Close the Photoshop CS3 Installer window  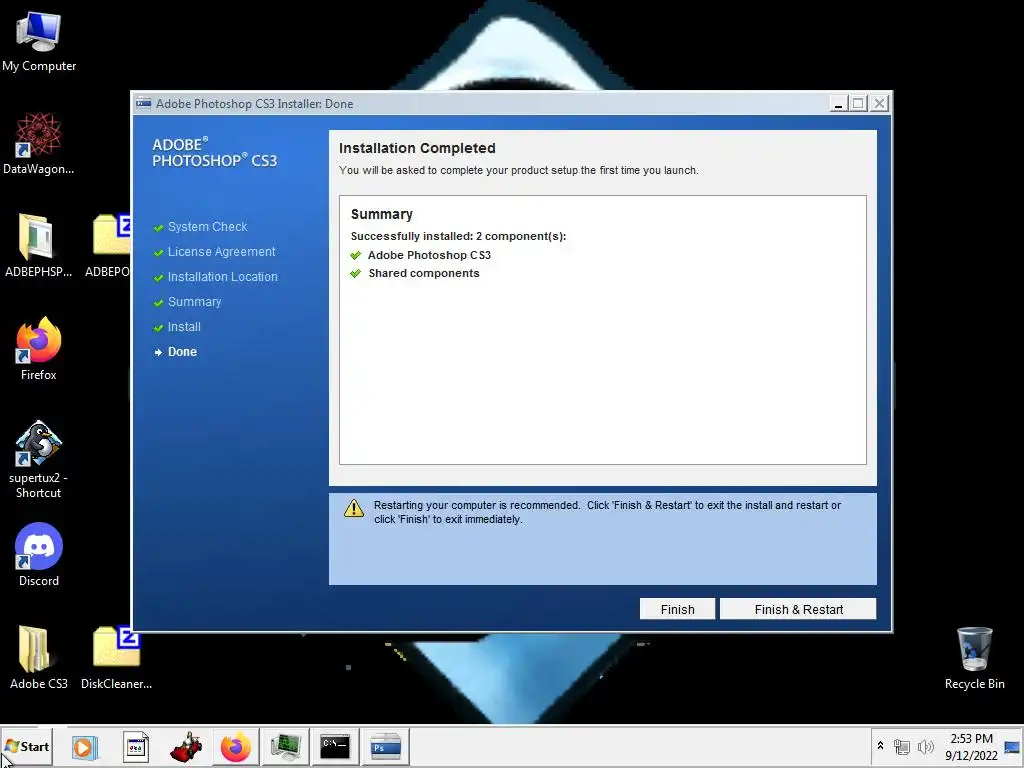[x=879, y=103]
